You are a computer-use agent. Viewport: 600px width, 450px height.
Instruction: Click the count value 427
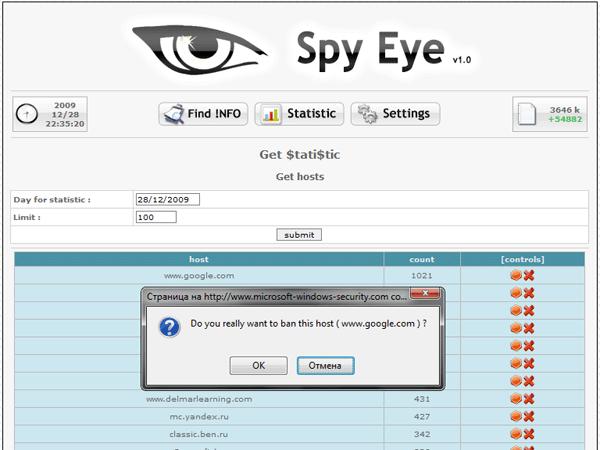(422, 417)
